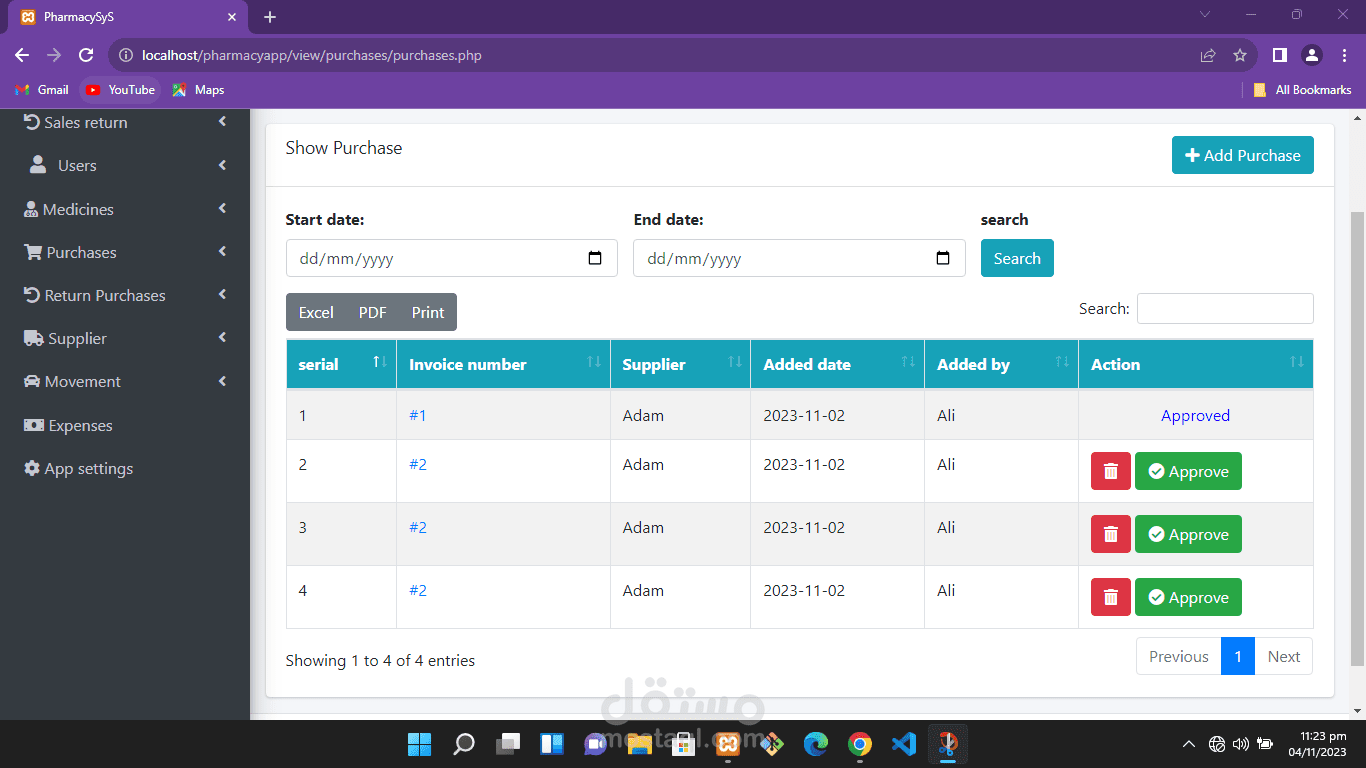
Task: Open the calendar picker in Start date field
Action: [595, 258]
